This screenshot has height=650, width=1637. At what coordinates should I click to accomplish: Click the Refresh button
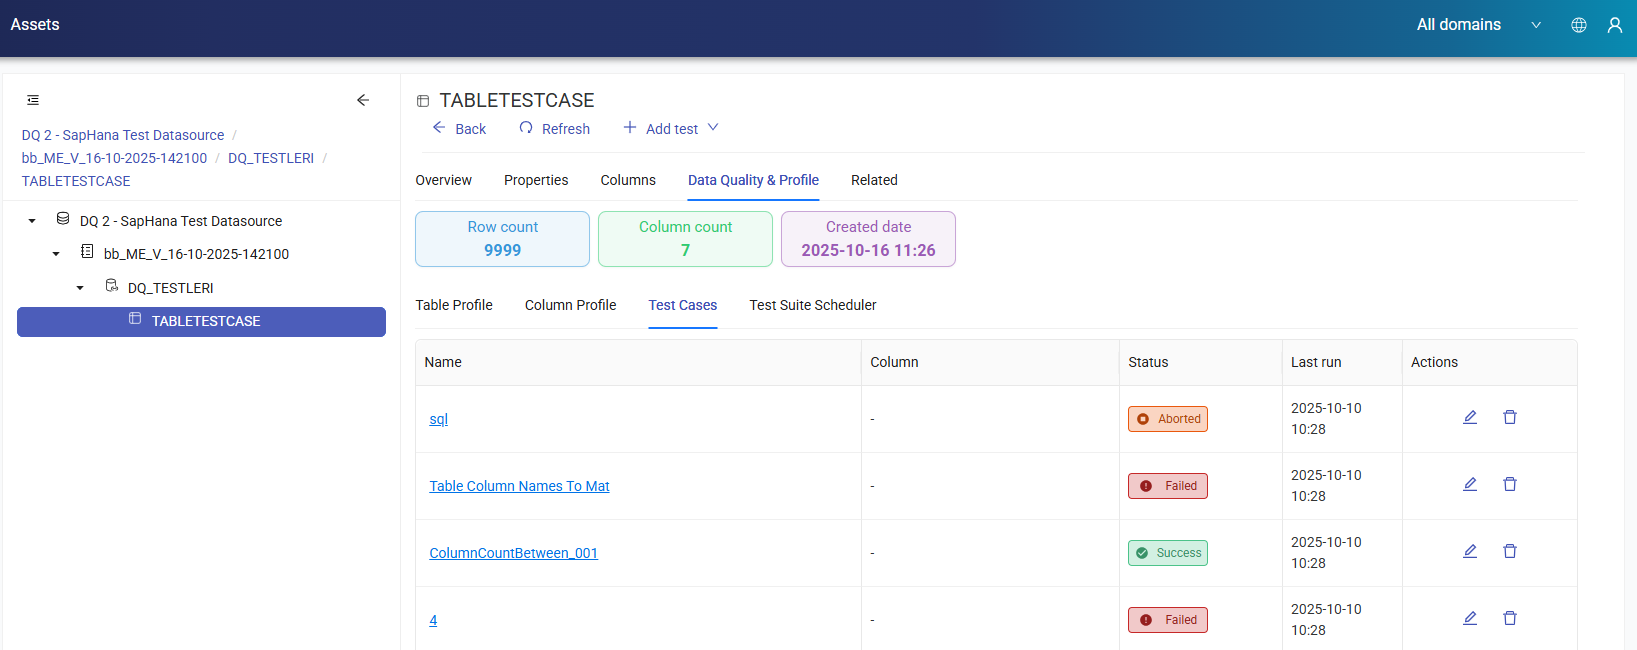click(555, 129)
